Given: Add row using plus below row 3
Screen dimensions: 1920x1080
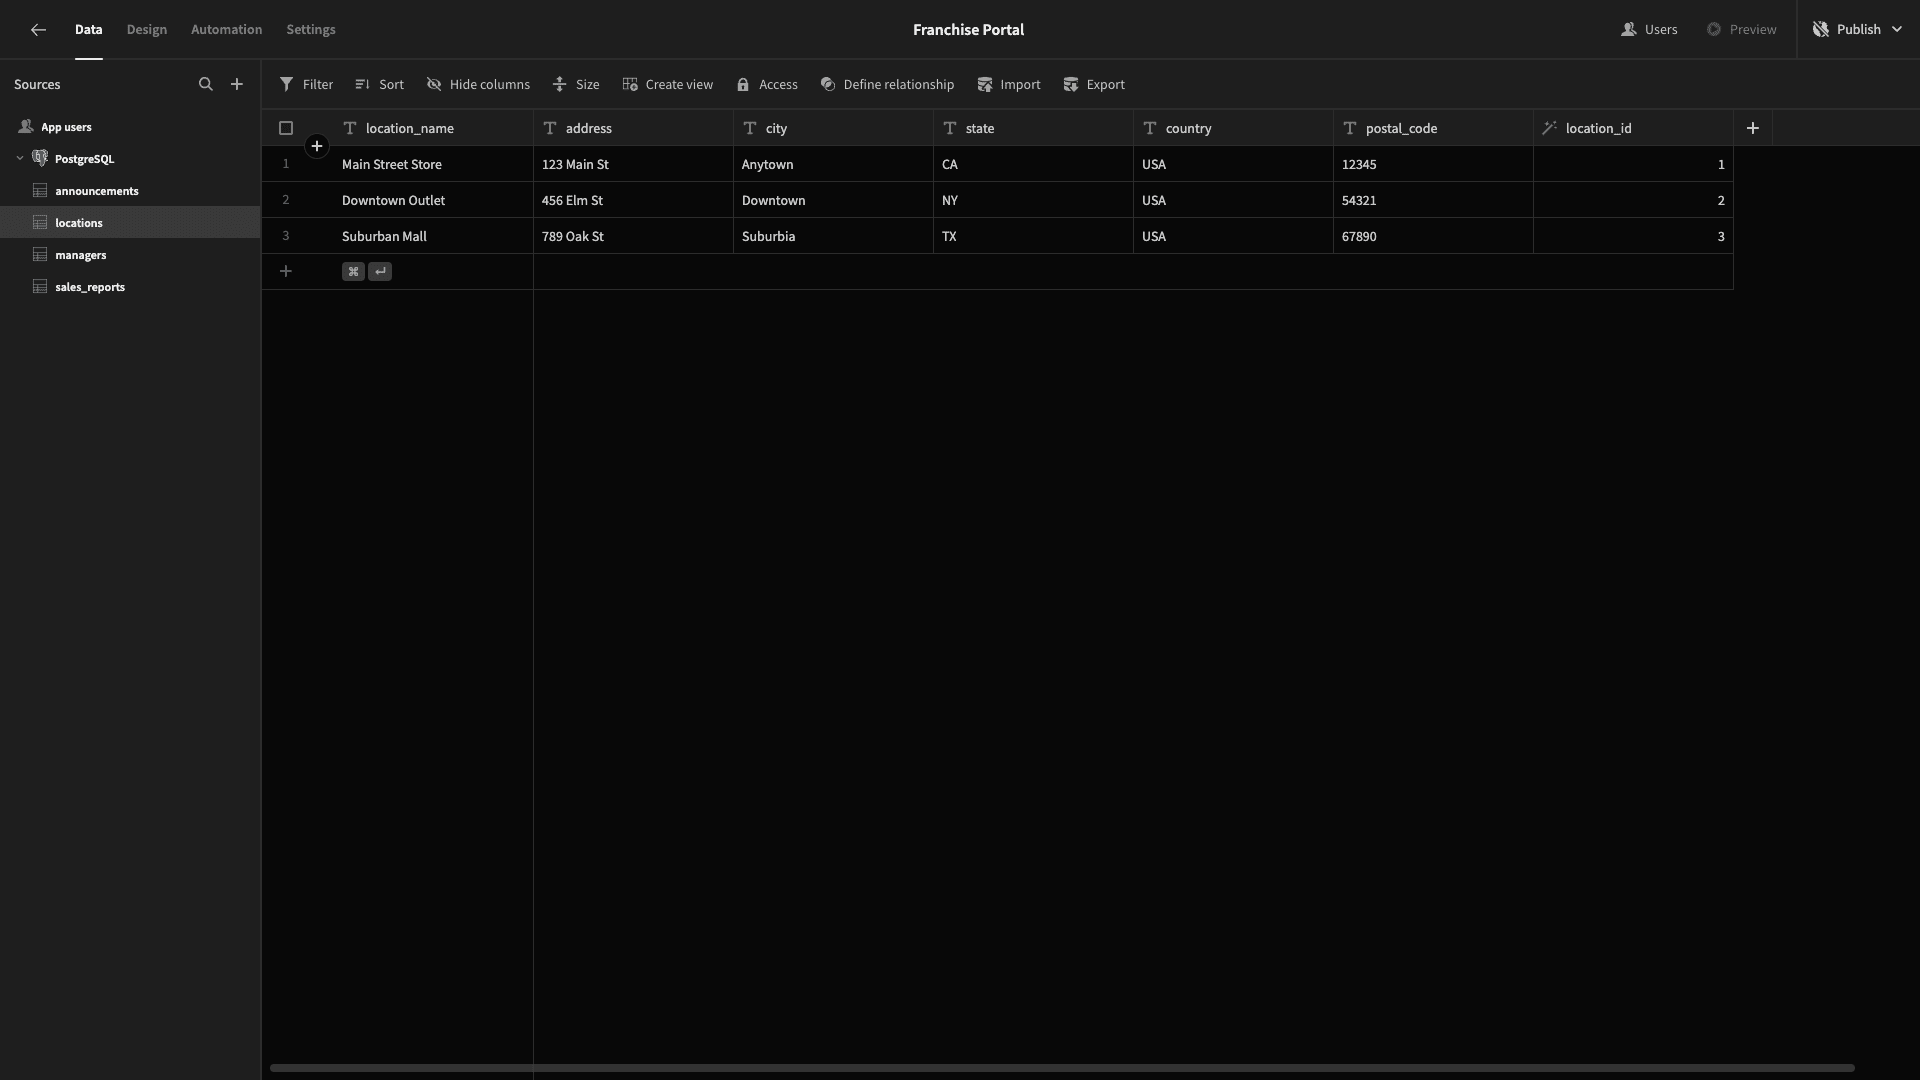Looking at the screenshot, I should pyautogui.click(x=286, y=271).
